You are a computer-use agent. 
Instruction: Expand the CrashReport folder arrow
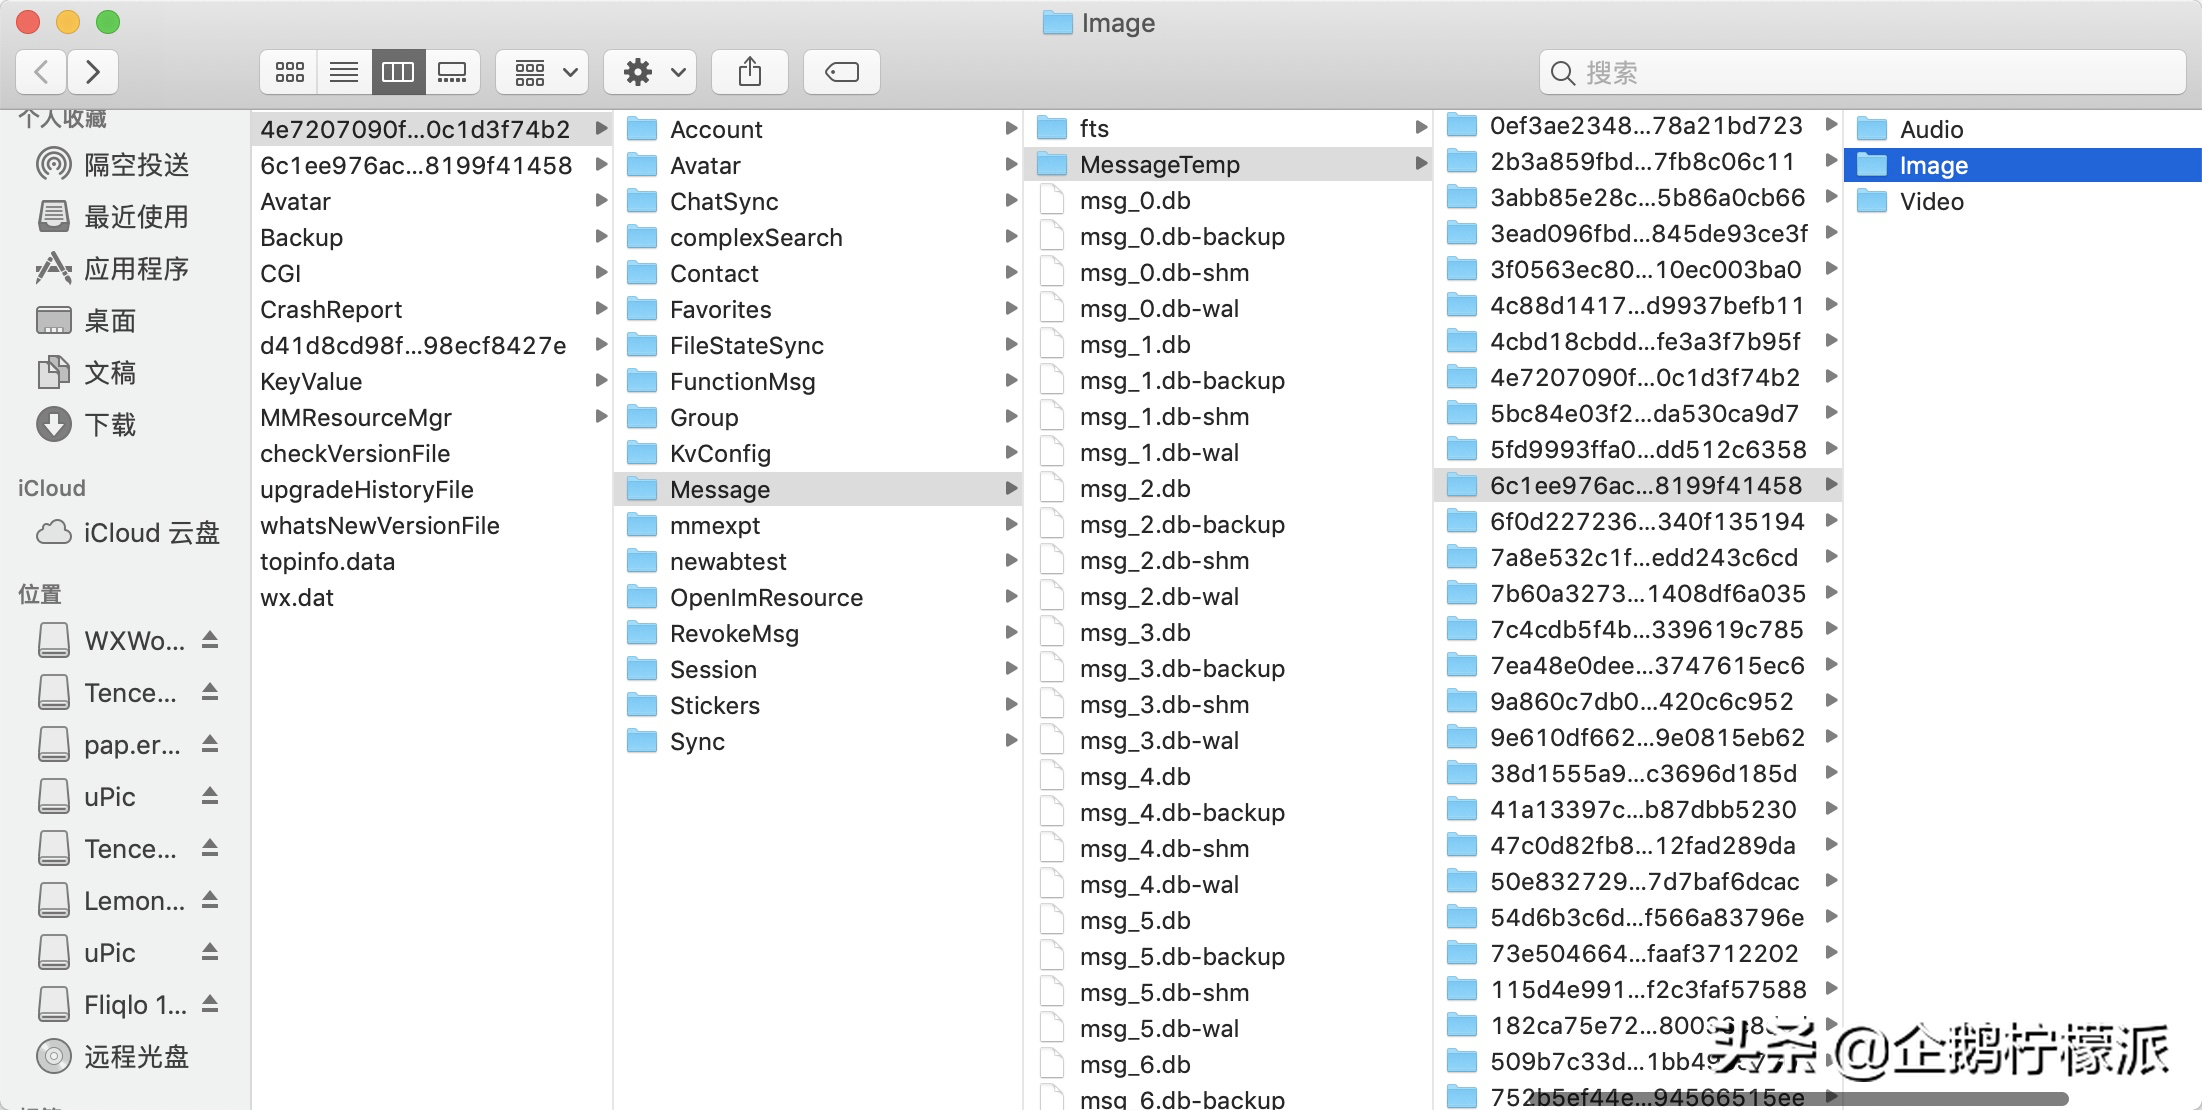[x=601, y=309]
